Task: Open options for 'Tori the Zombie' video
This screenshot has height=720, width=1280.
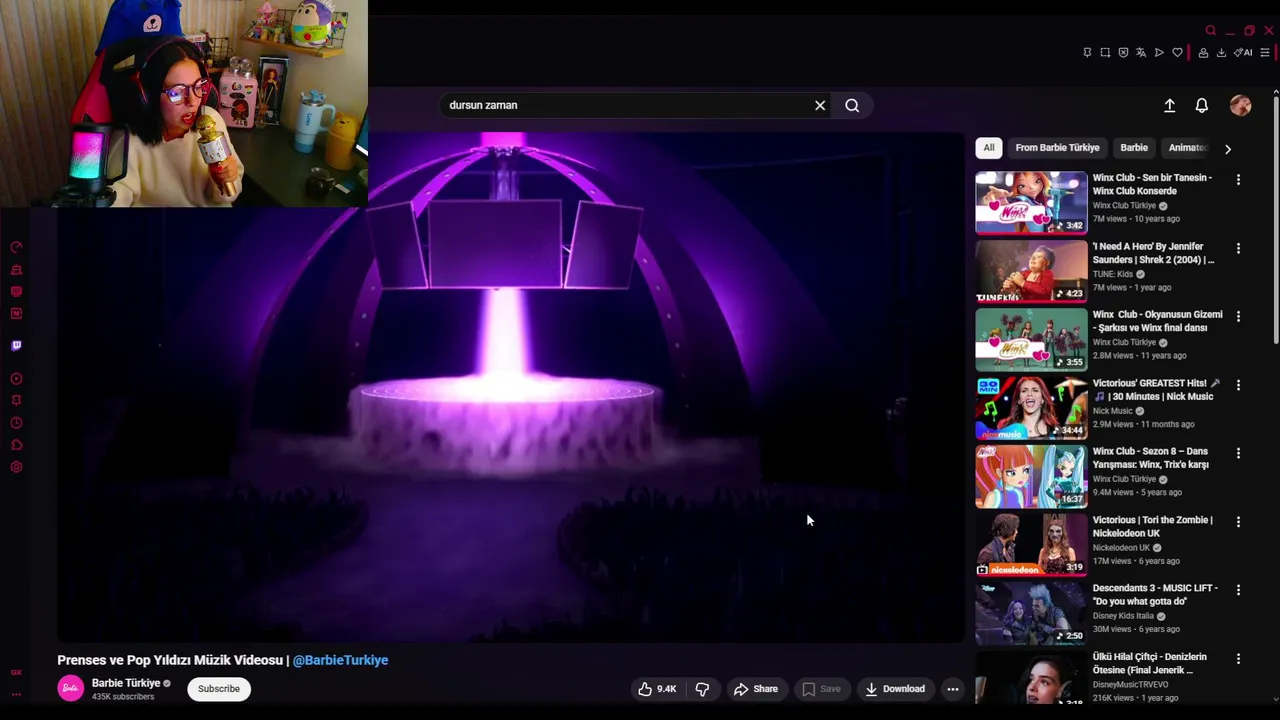Action: 1238,522
